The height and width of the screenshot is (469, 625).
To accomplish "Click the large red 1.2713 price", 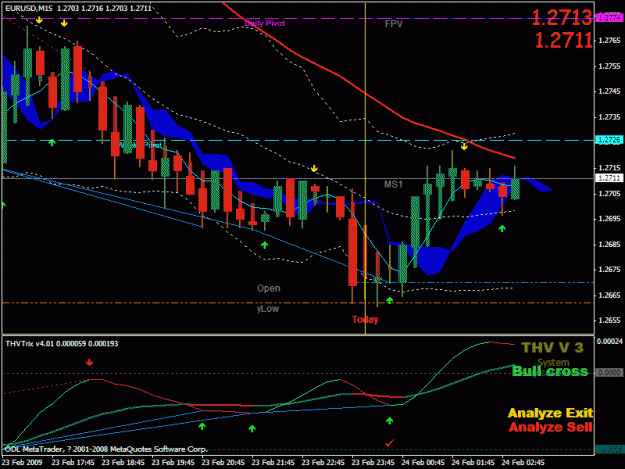I will [x=562, y=18].
